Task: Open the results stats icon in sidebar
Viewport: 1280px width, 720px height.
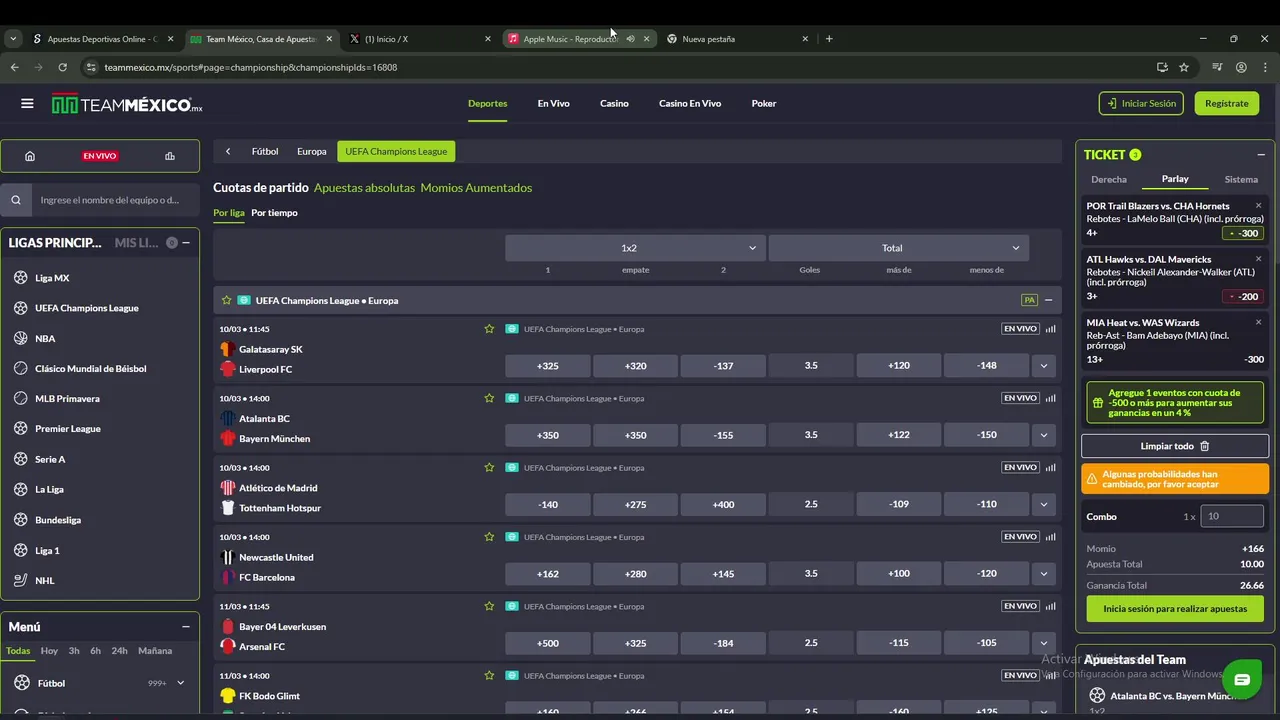Action: click(x=170, y=156)
